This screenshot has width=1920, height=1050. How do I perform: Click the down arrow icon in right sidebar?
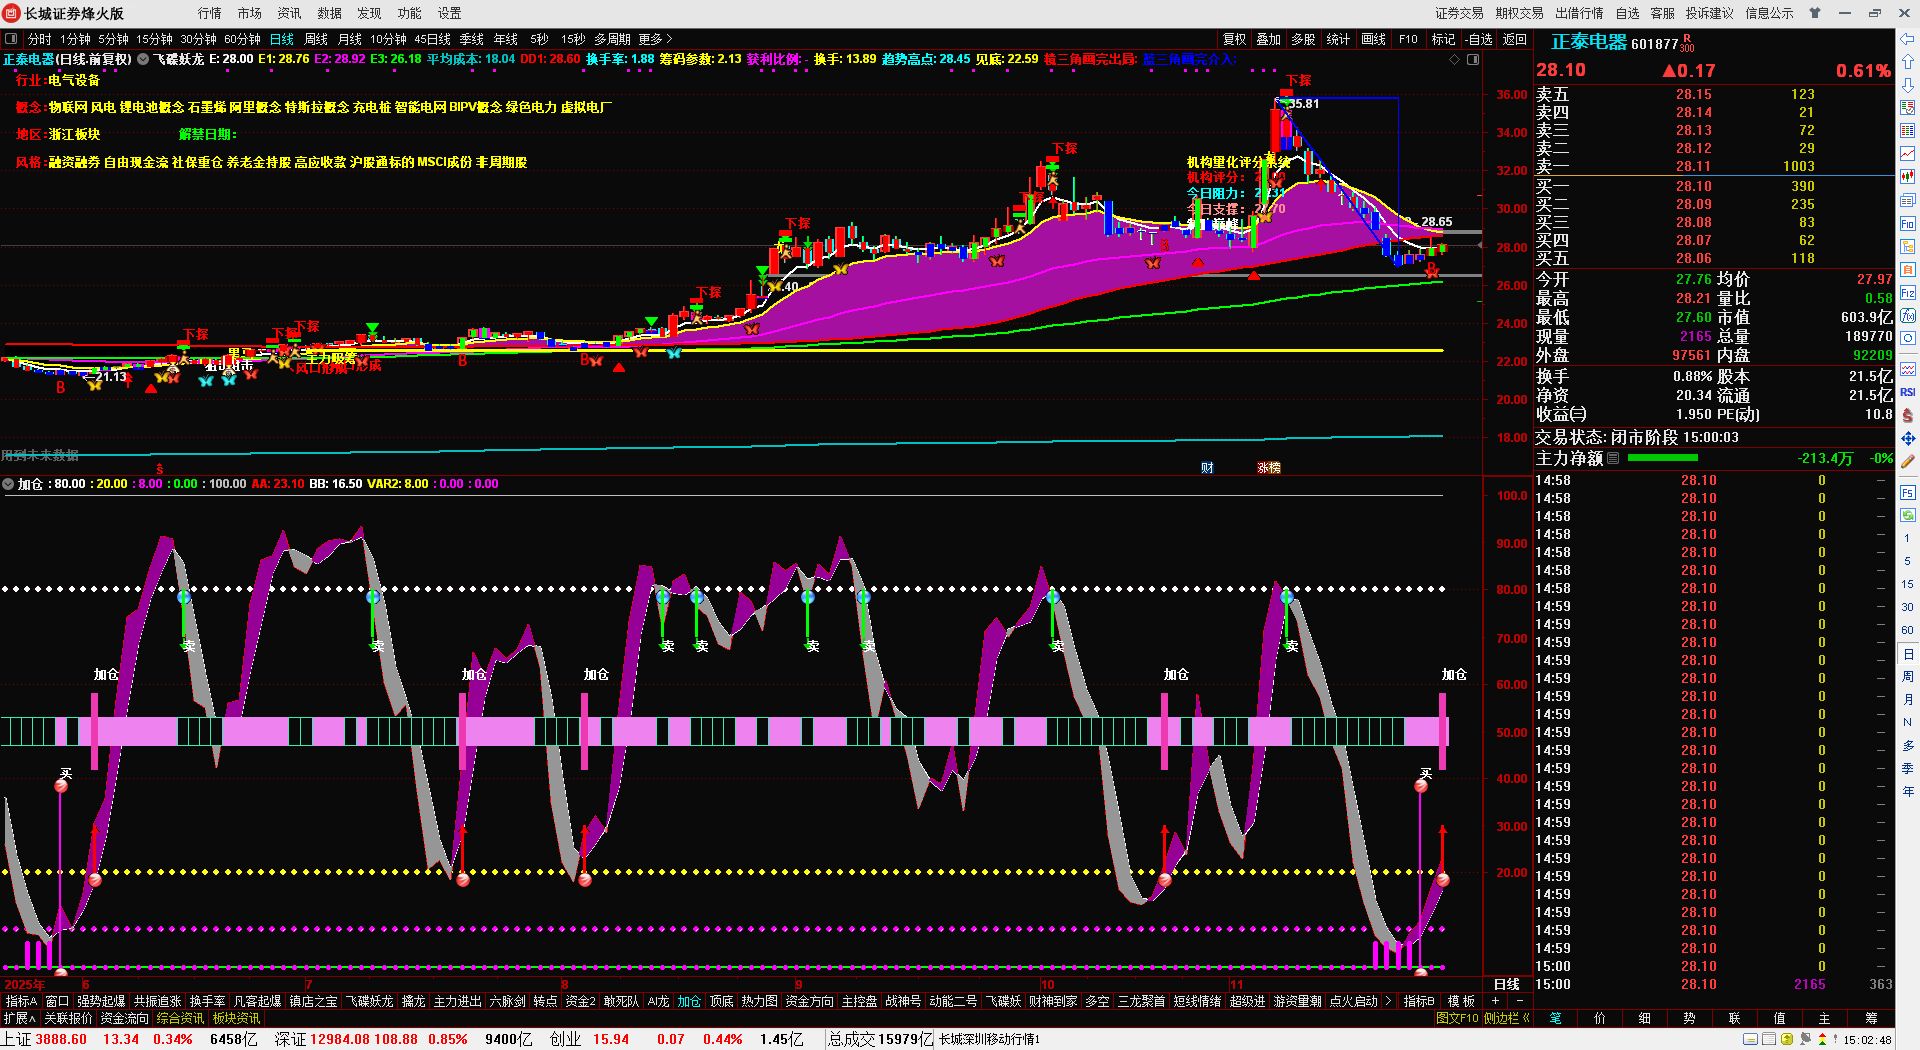point(1908,84)
